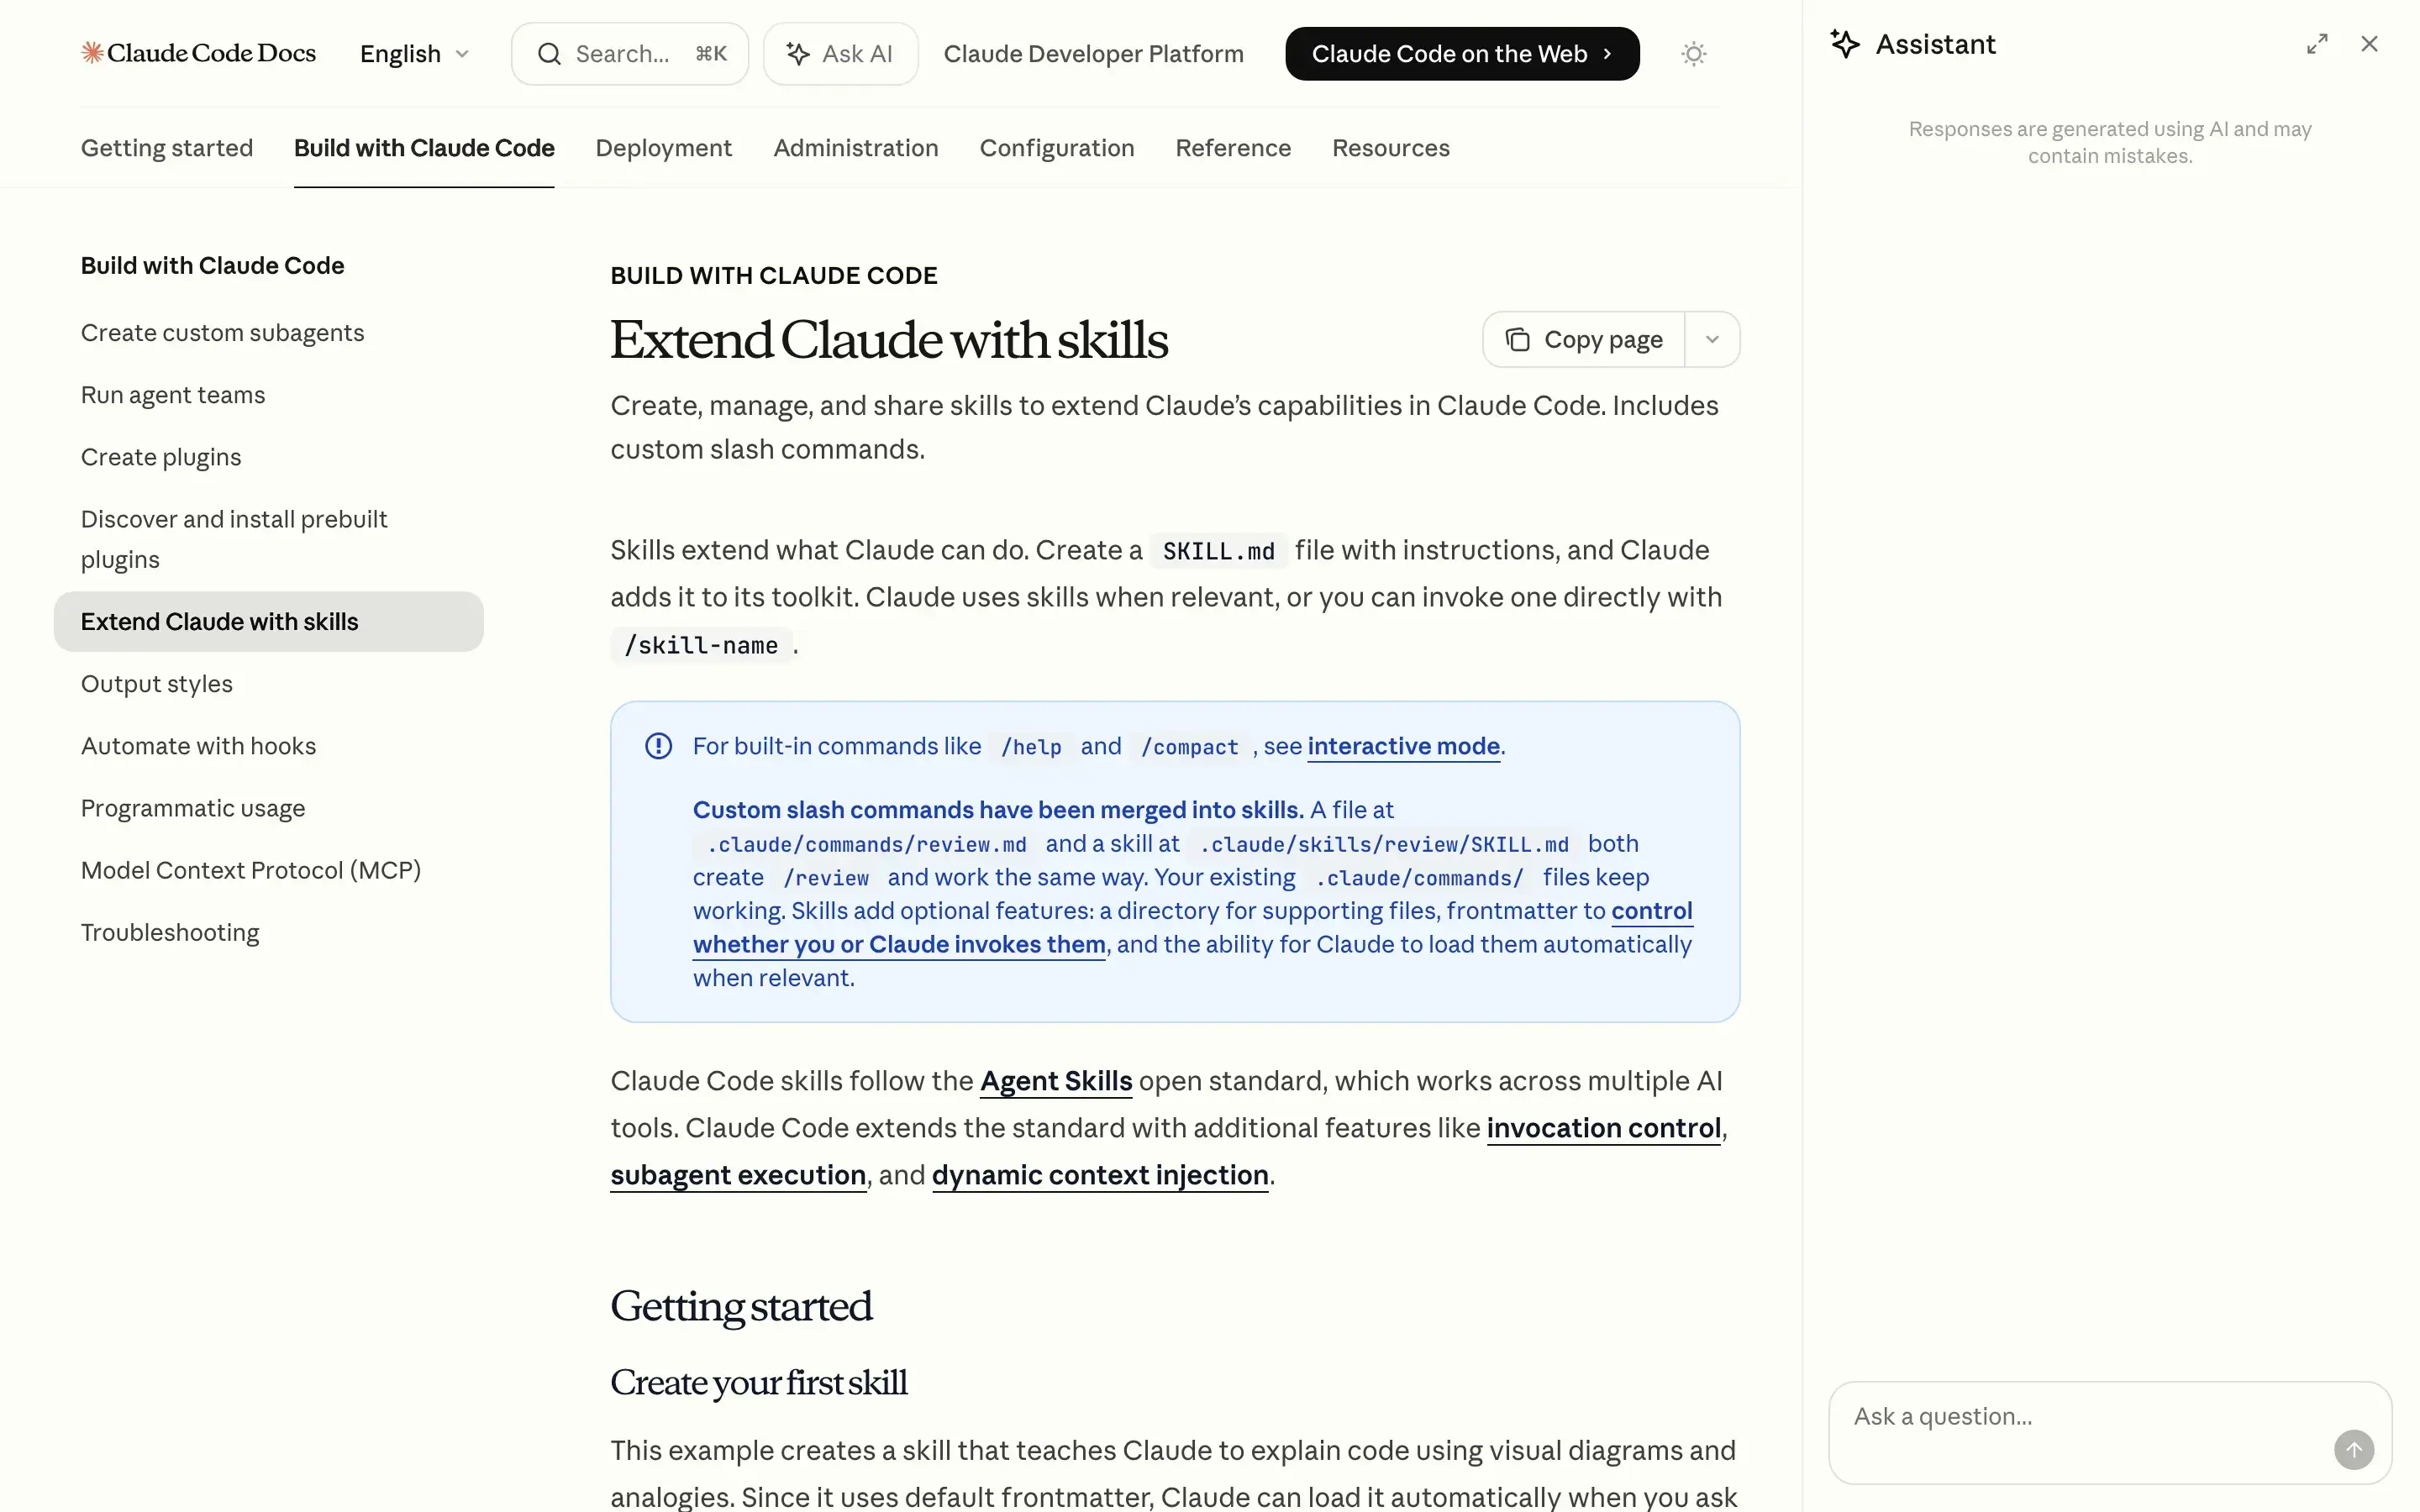
Task: Go to Create custom subagents page
Action: 222,333
